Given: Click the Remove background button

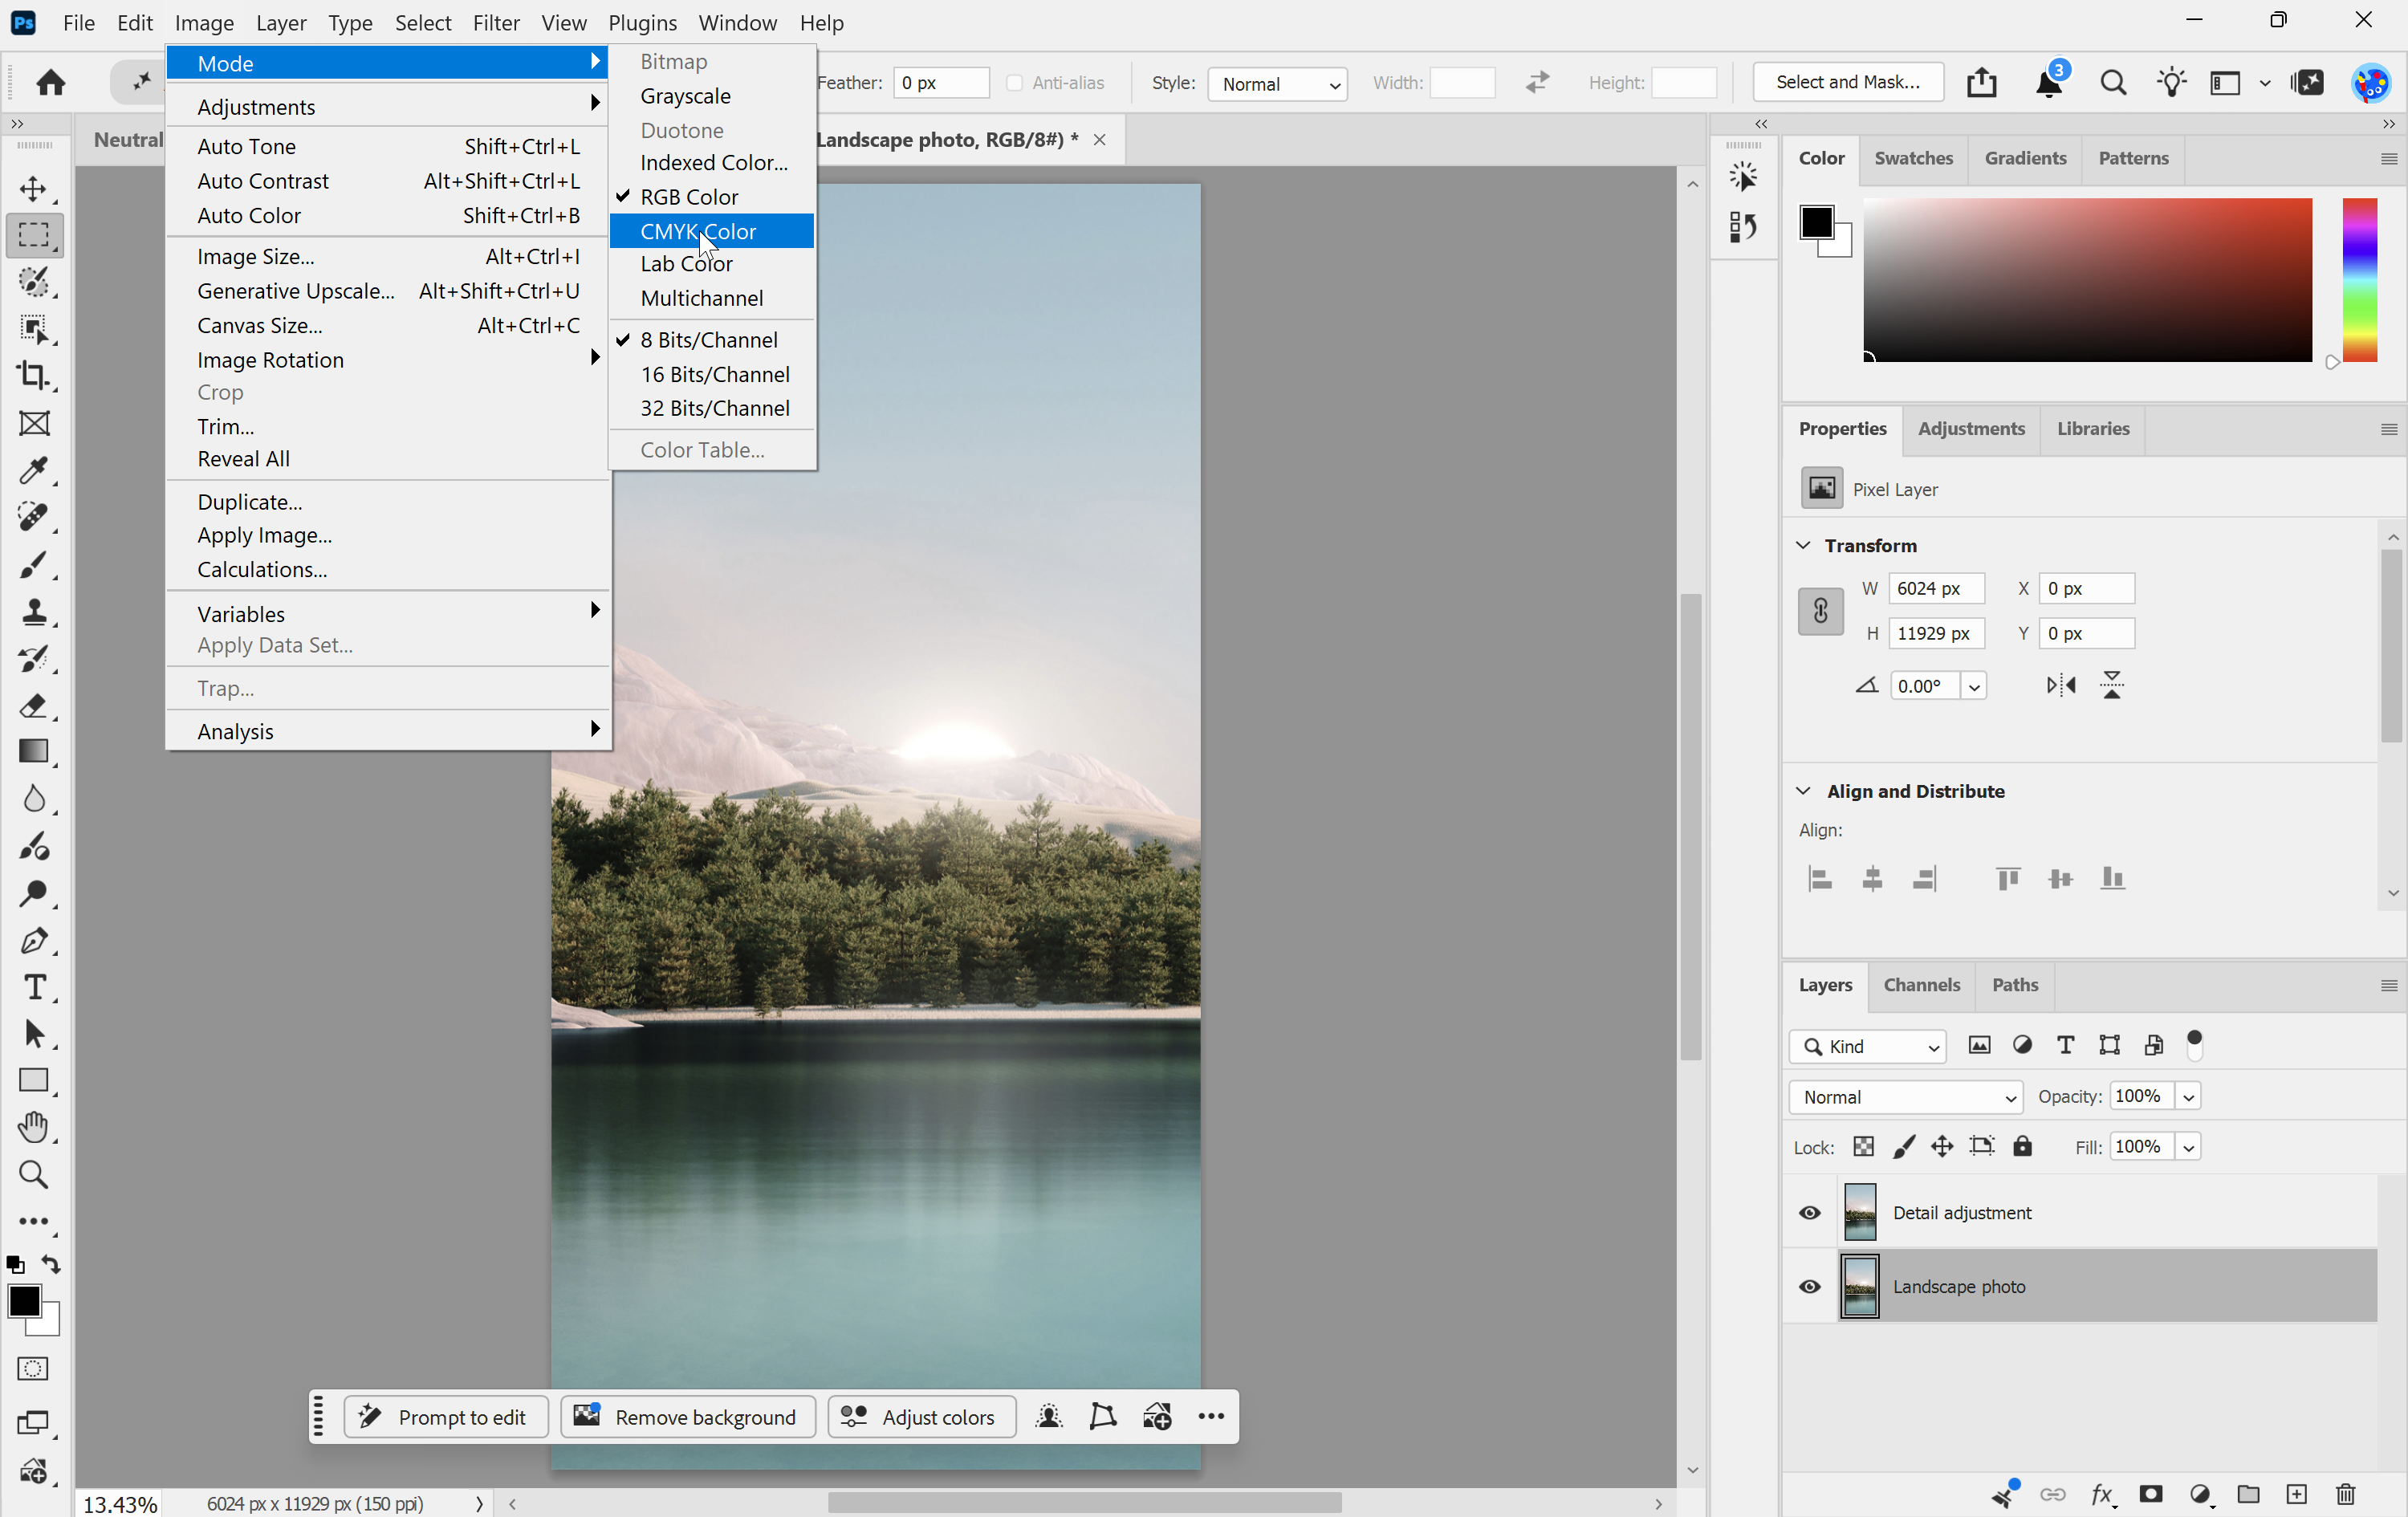Looking at the screenshot, I should point(687,1416).
